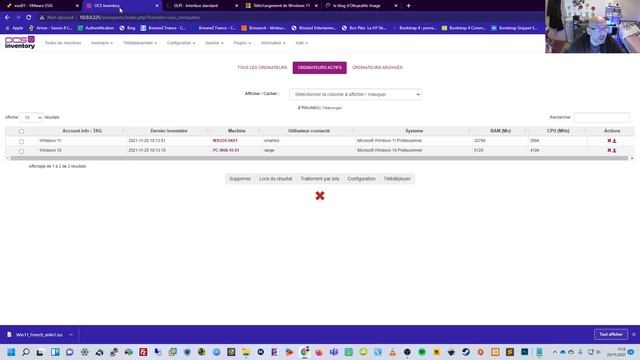Open the Steam icon in taskbar
Screen dimensions: 640x360
click(466, 352)
